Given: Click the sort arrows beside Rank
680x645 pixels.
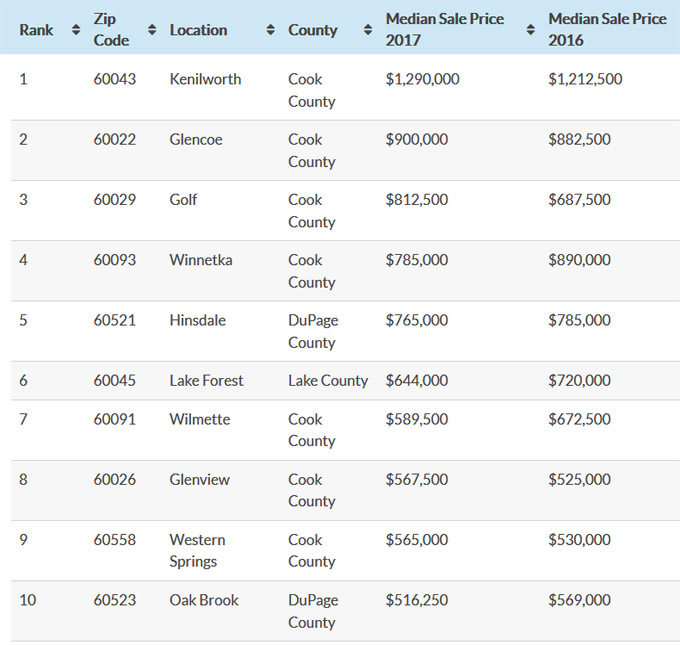Looking at the screenshot, I should (76, 30).
